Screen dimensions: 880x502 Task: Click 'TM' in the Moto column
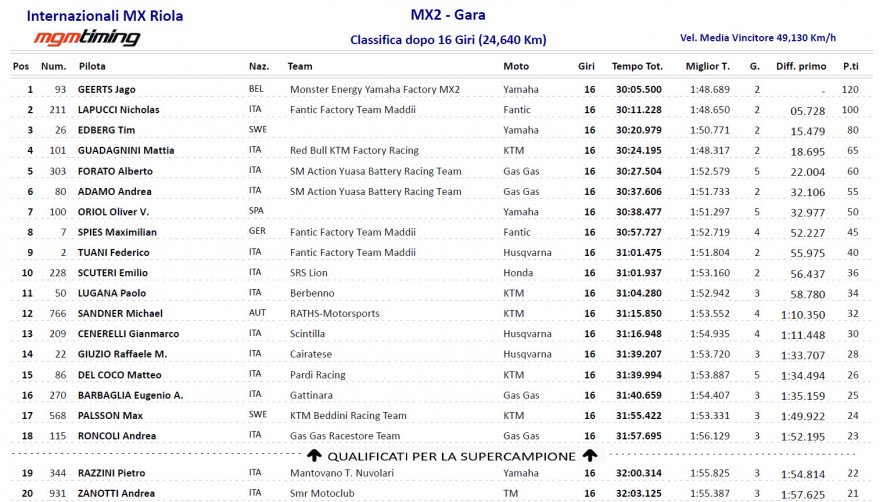[510, 494]
